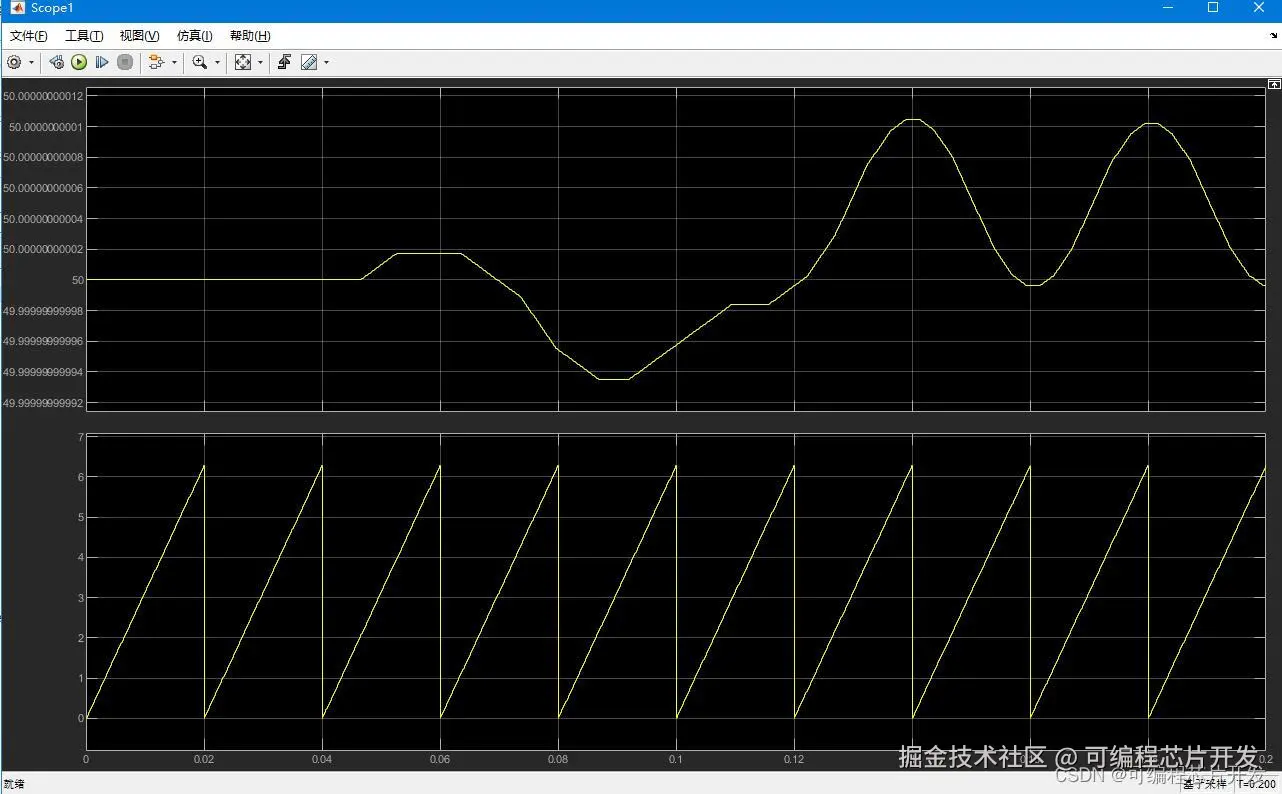This screenshot has width=1282, height=794.
Task: Open the scope configuration properties gear icon
Action: click(x=14, y=62)
